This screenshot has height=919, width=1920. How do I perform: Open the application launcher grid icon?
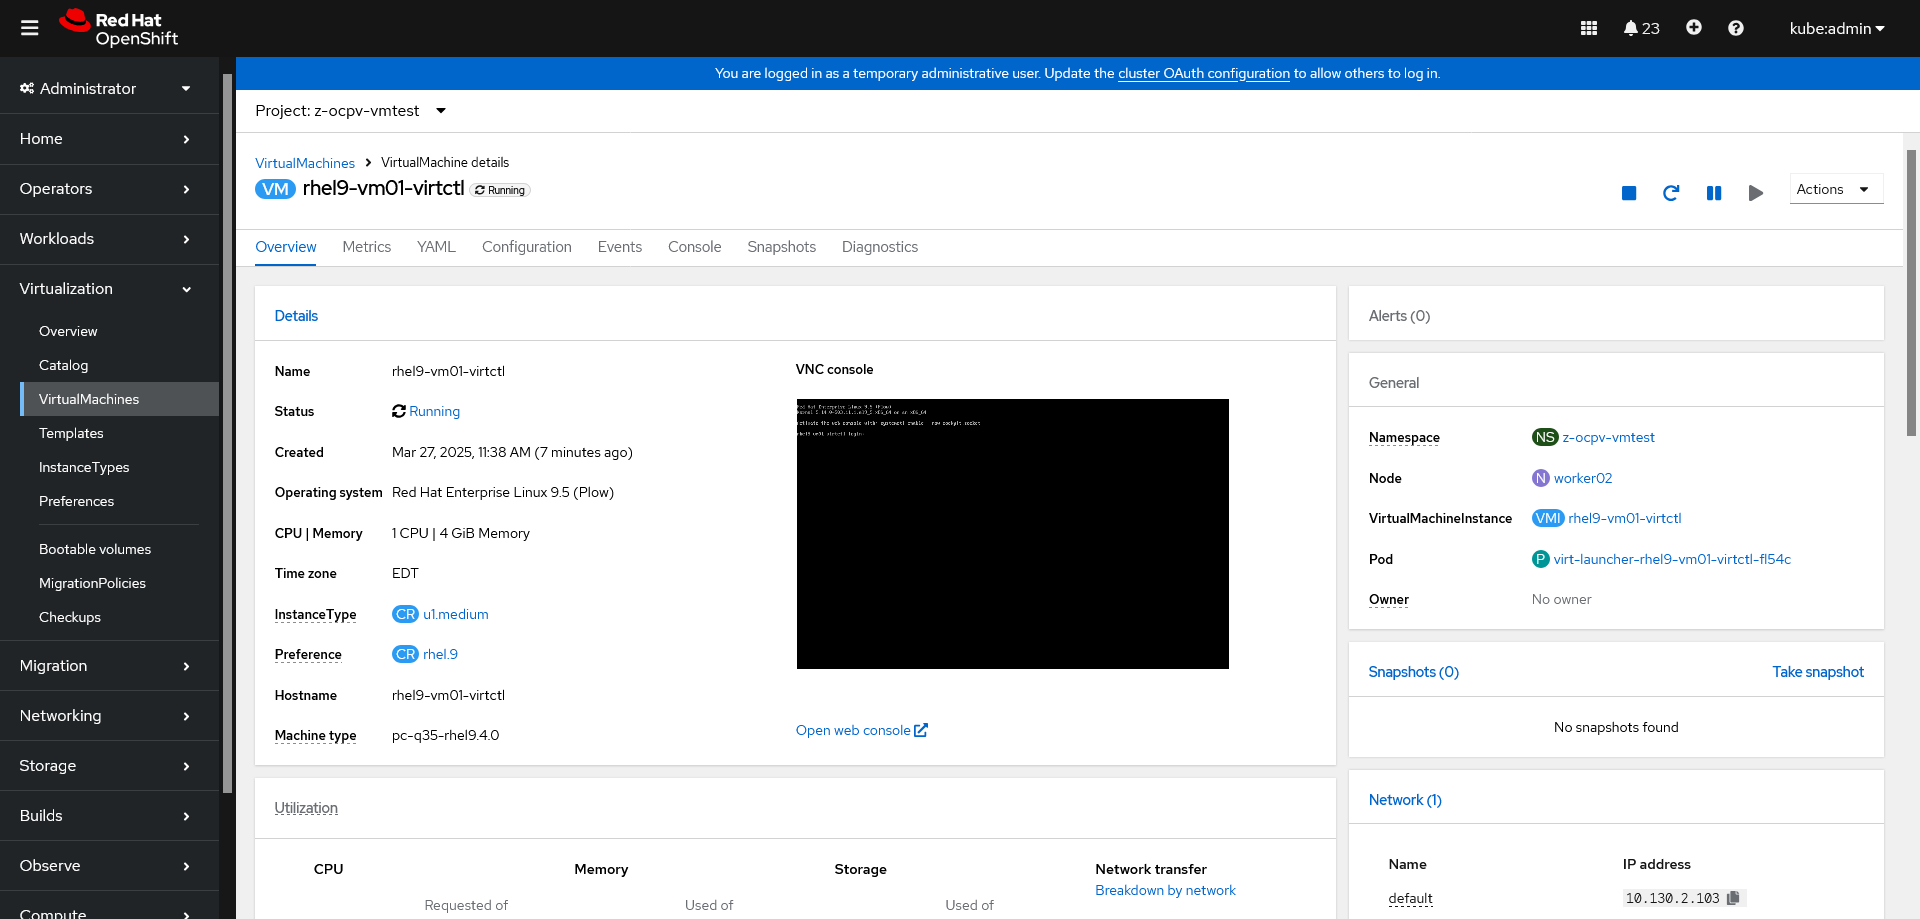1589,28
